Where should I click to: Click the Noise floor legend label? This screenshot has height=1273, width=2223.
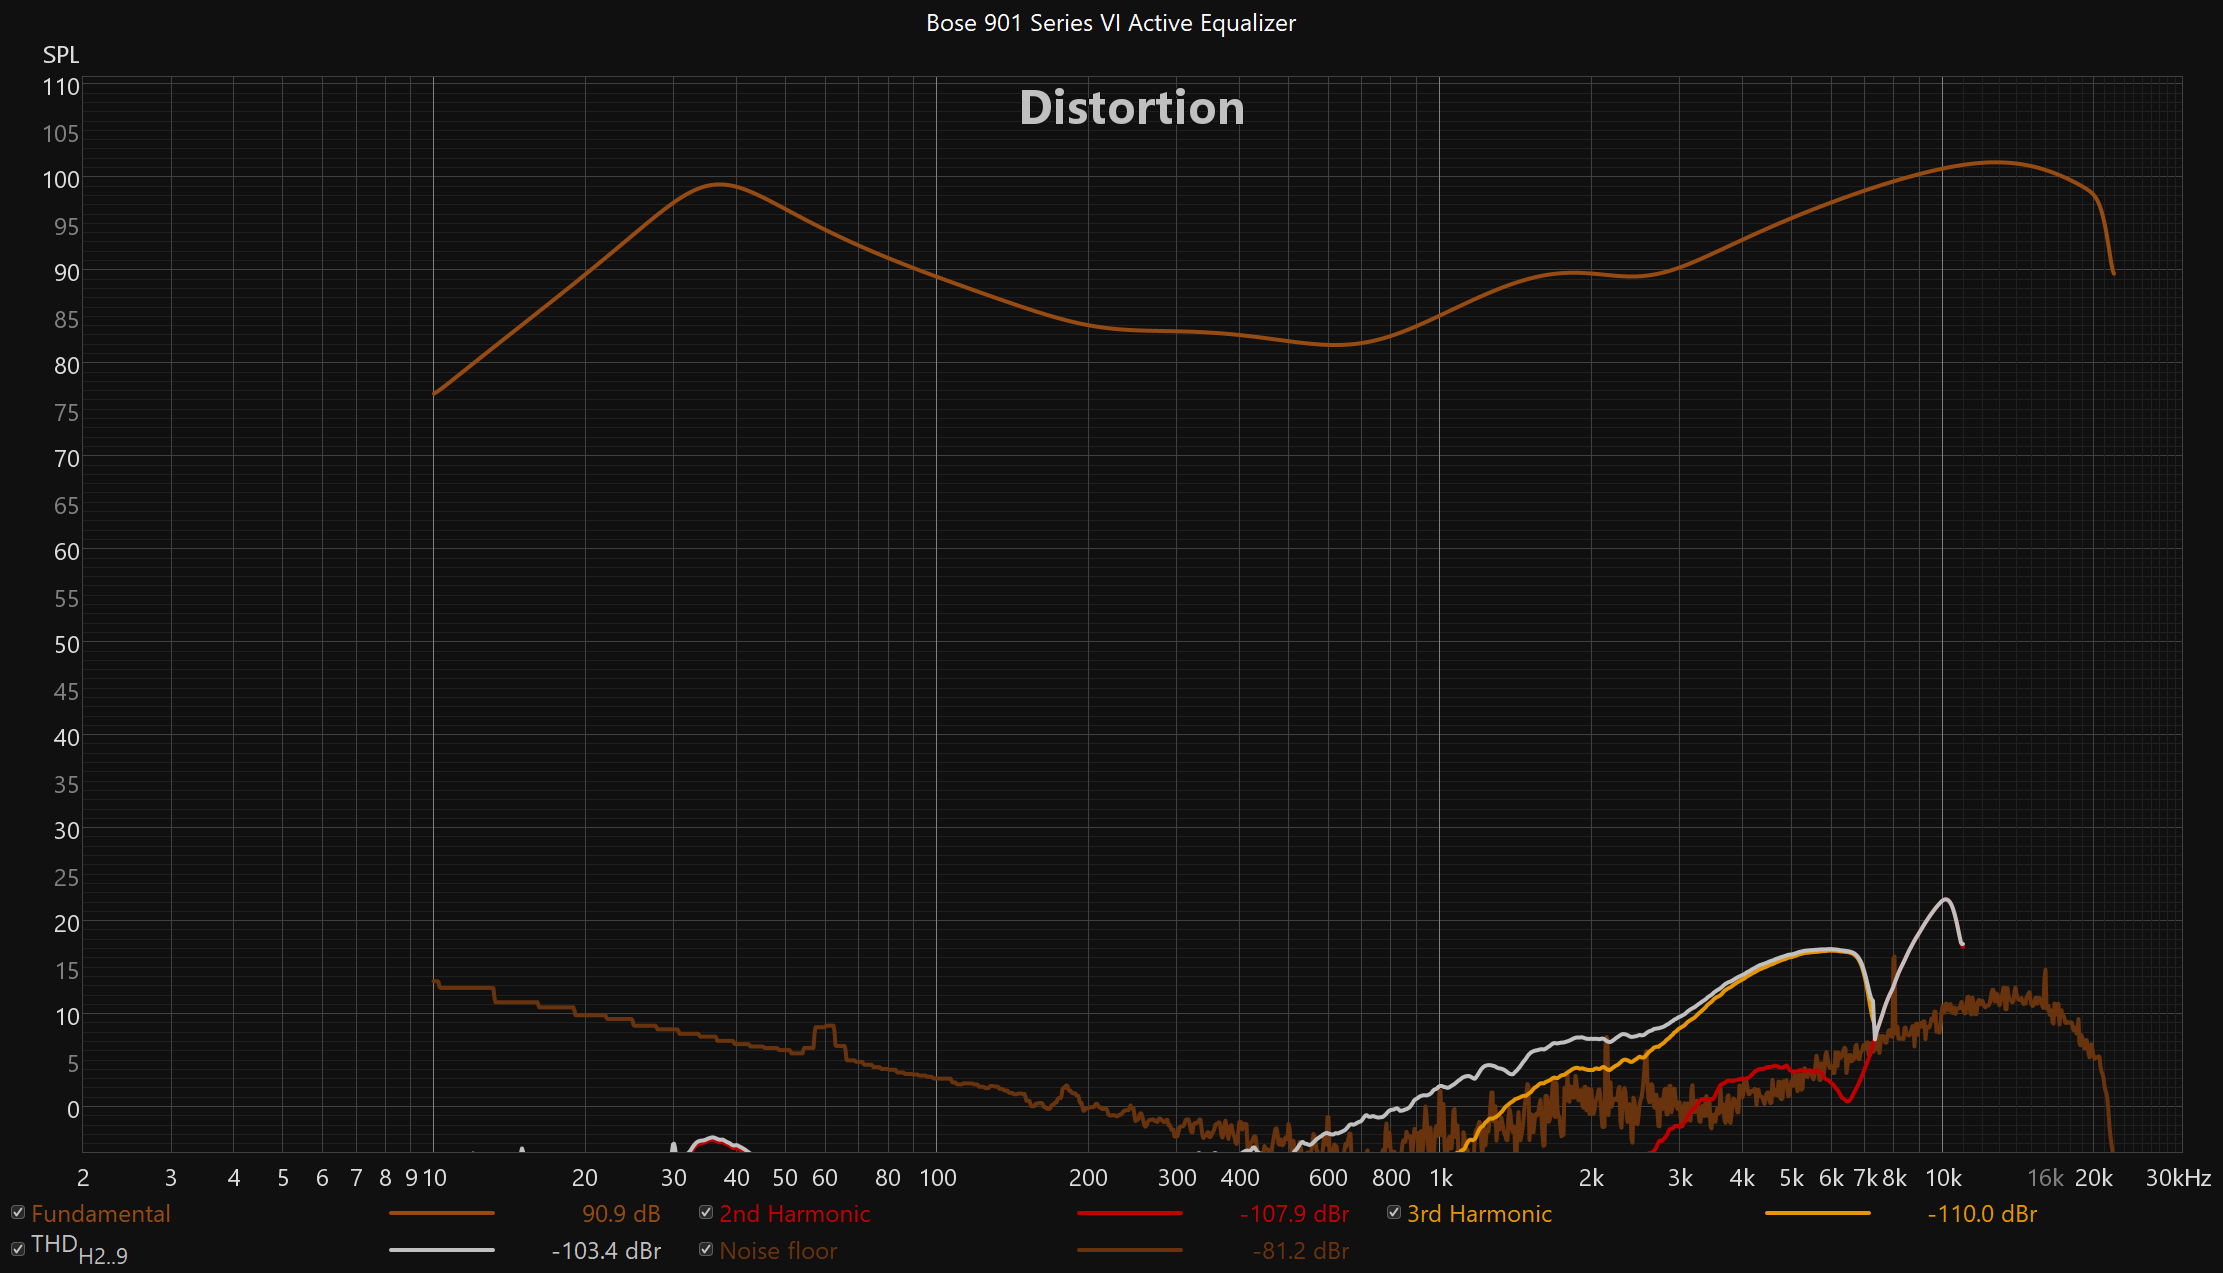click(778, 1250)
